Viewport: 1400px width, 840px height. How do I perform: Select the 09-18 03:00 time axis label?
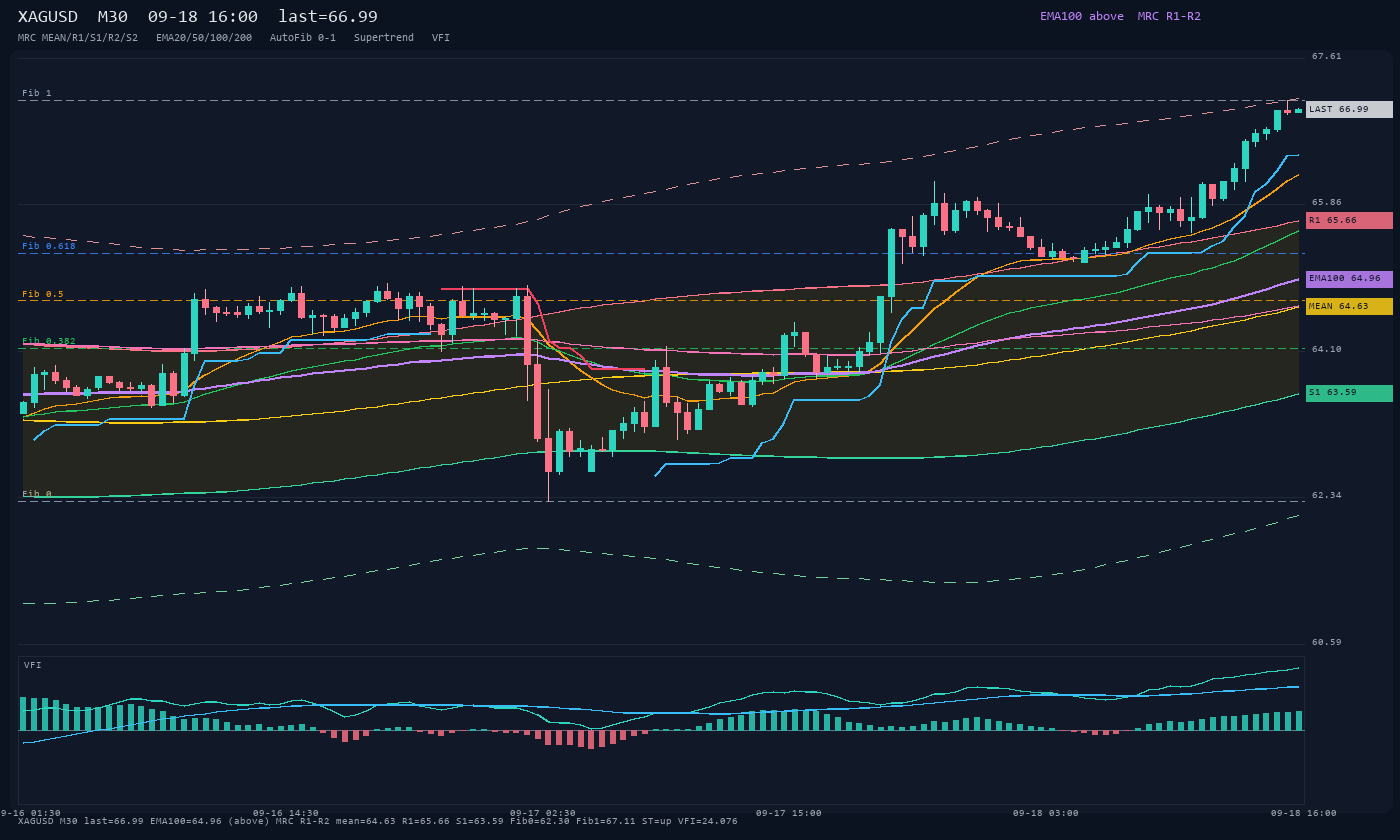tap(1046, 813)
